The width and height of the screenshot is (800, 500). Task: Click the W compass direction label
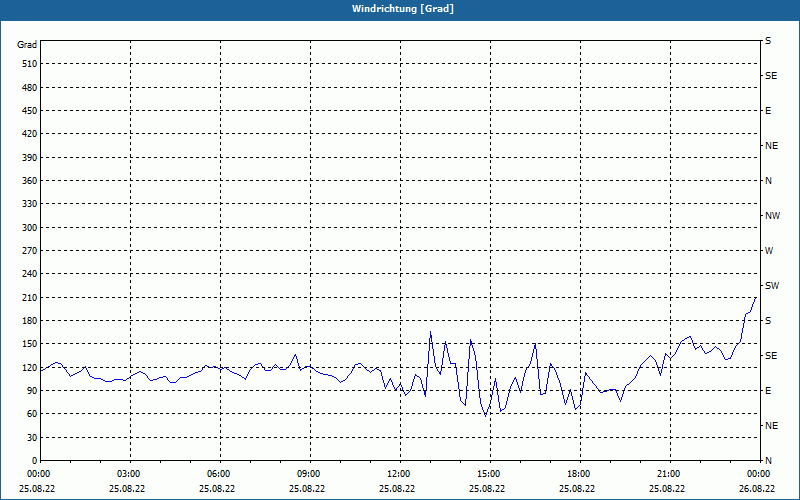[x=769, y=251]
